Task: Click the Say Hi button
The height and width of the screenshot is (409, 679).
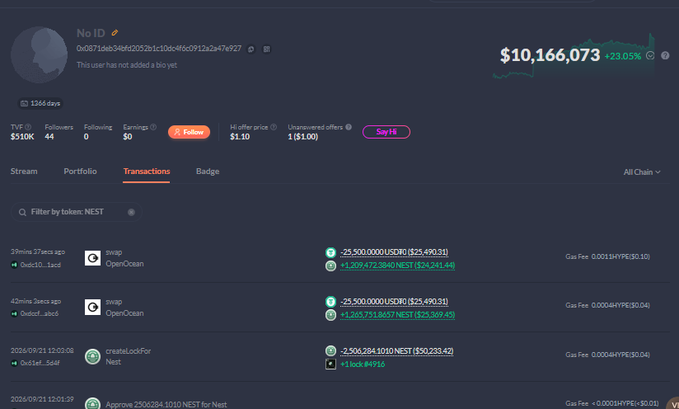Action: (x=386, y=132)
